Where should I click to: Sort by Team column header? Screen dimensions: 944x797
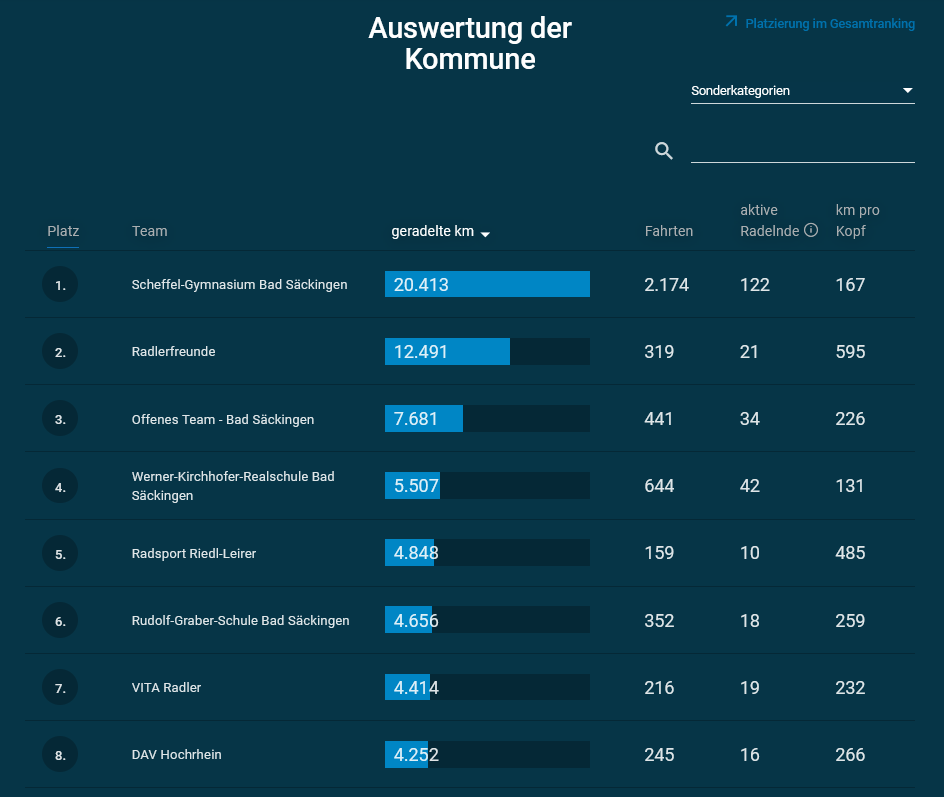click(x=149, y=231)
